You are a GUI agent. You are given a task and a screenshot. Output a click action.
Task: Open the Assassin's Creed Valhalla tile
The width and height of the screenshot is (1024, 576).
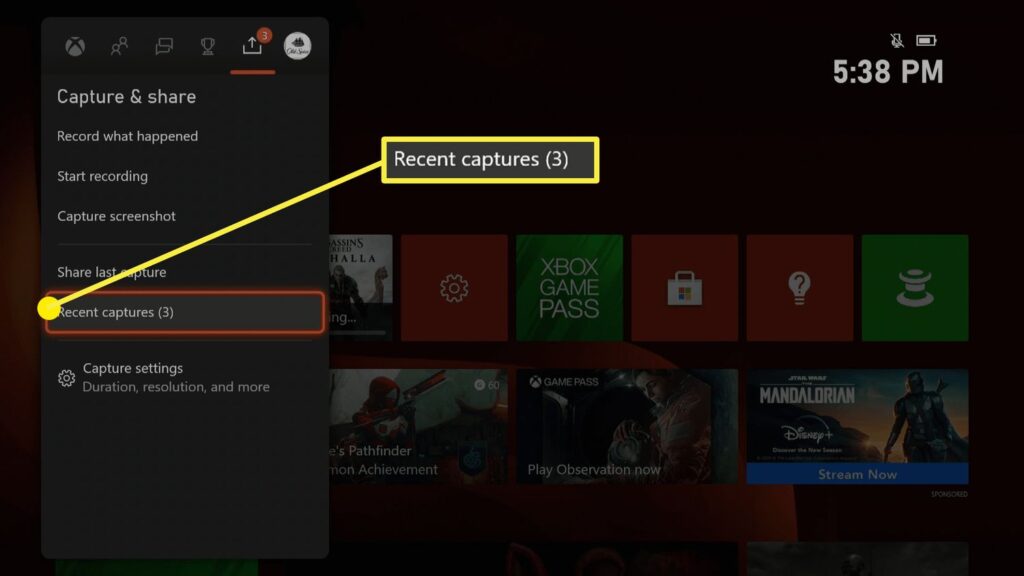pos(360,288)
